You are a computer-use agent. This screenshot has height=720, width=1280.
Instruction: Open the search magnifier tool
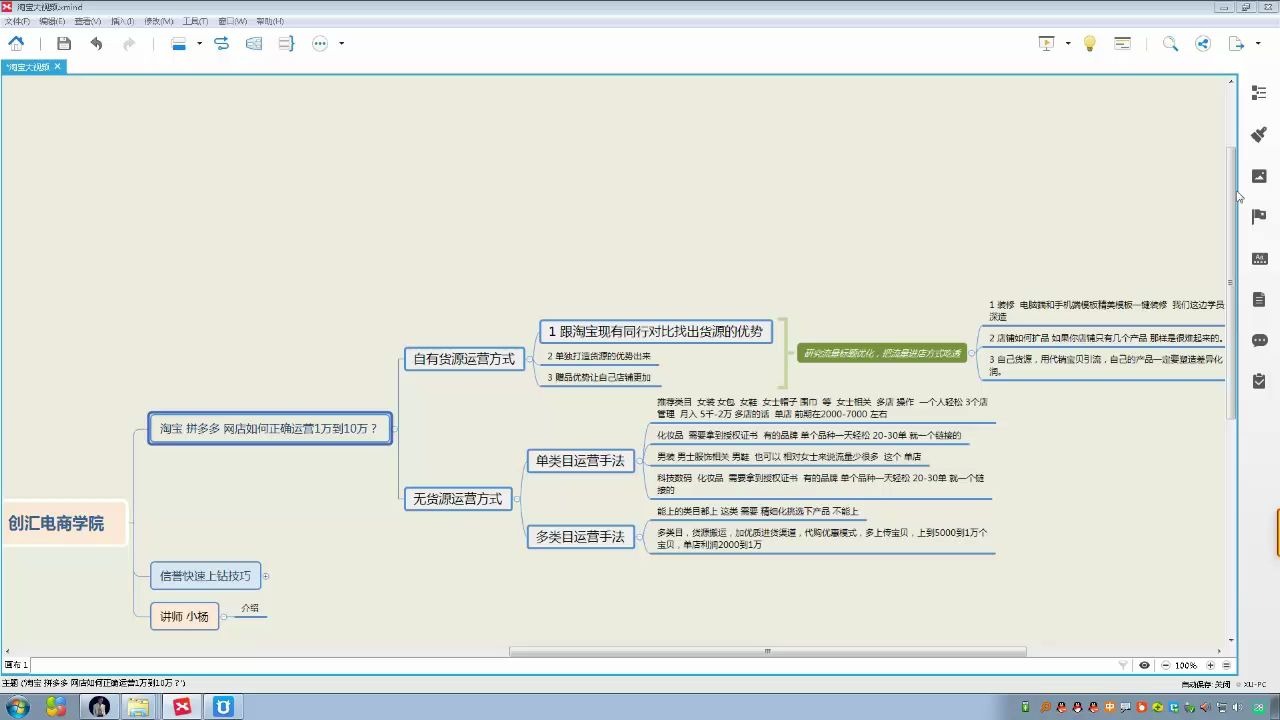pos(1170,43)
